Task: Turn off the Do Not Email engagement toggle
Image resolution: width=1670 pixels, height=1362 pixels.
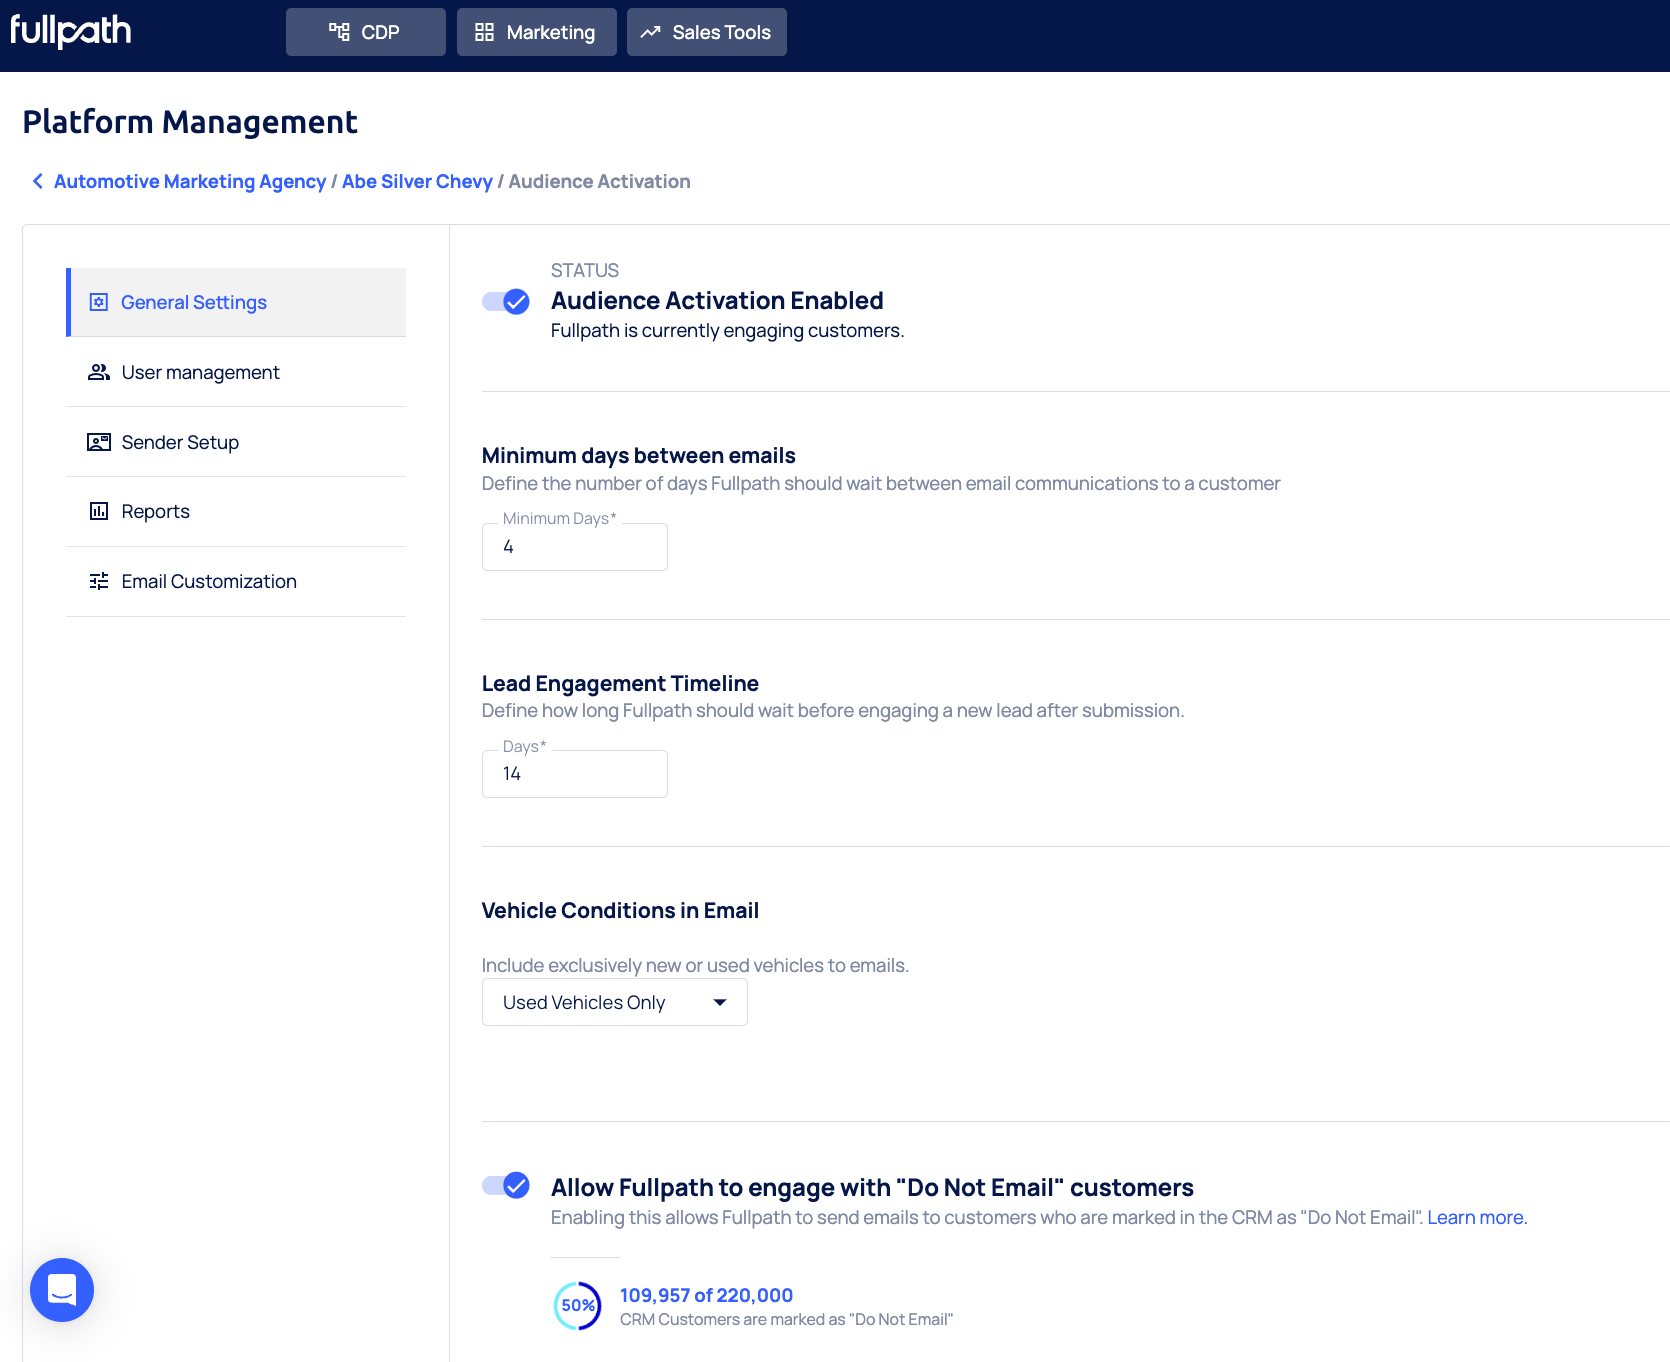Action: 506,1186
